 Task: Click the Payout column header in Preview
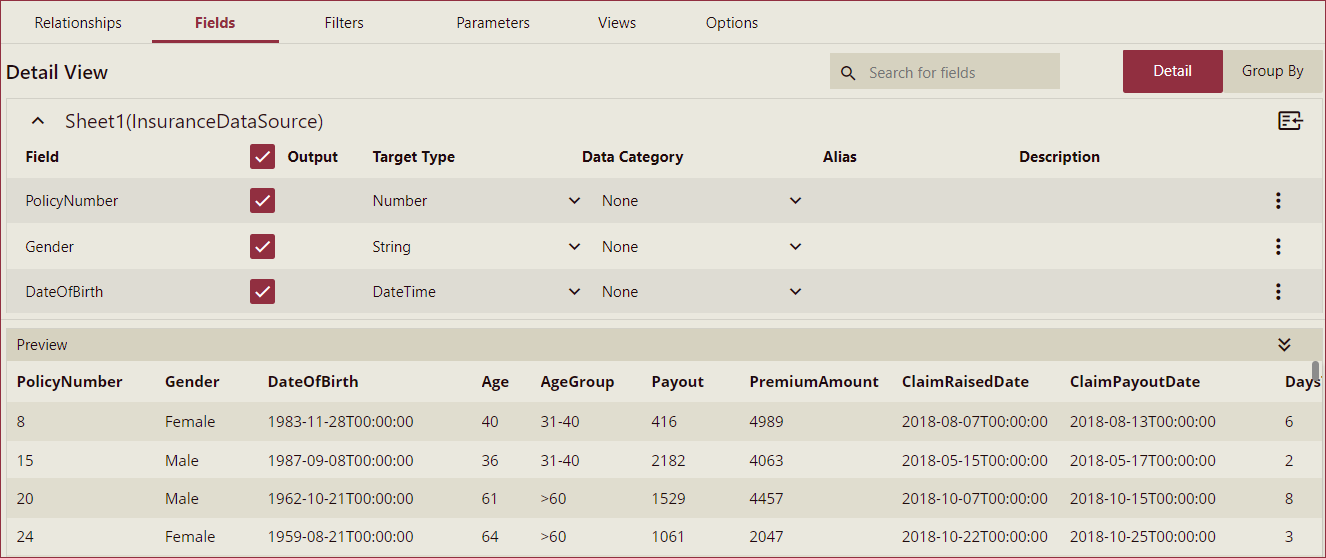coord(678,382)
